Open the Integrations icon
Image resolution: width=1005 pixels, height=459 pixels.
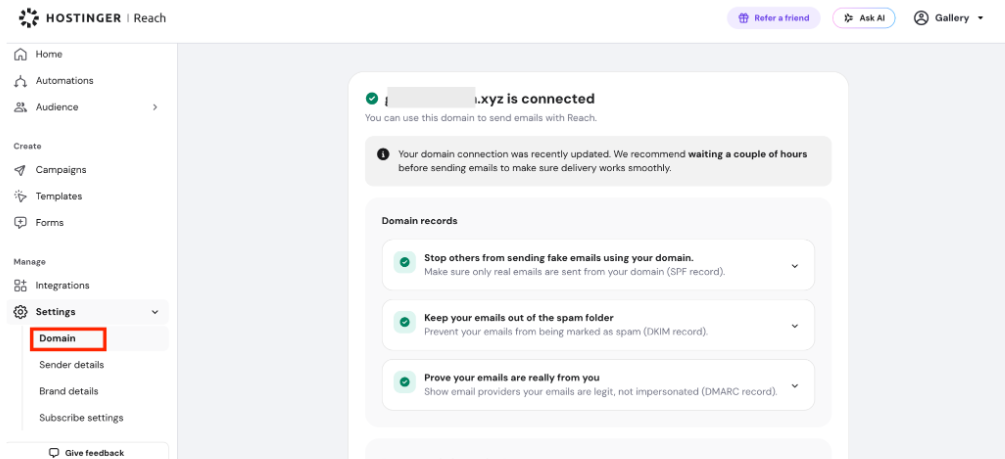coord(21,285)
